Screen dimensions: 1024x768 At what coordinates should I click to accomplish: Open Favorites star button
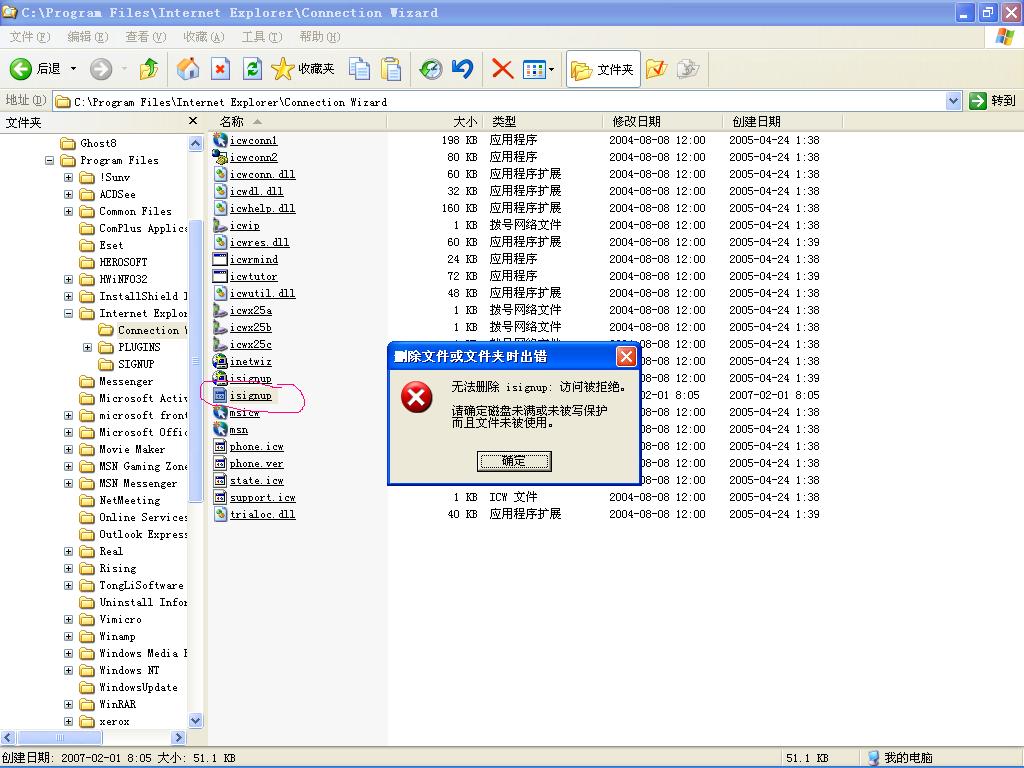tap(302, 69)
